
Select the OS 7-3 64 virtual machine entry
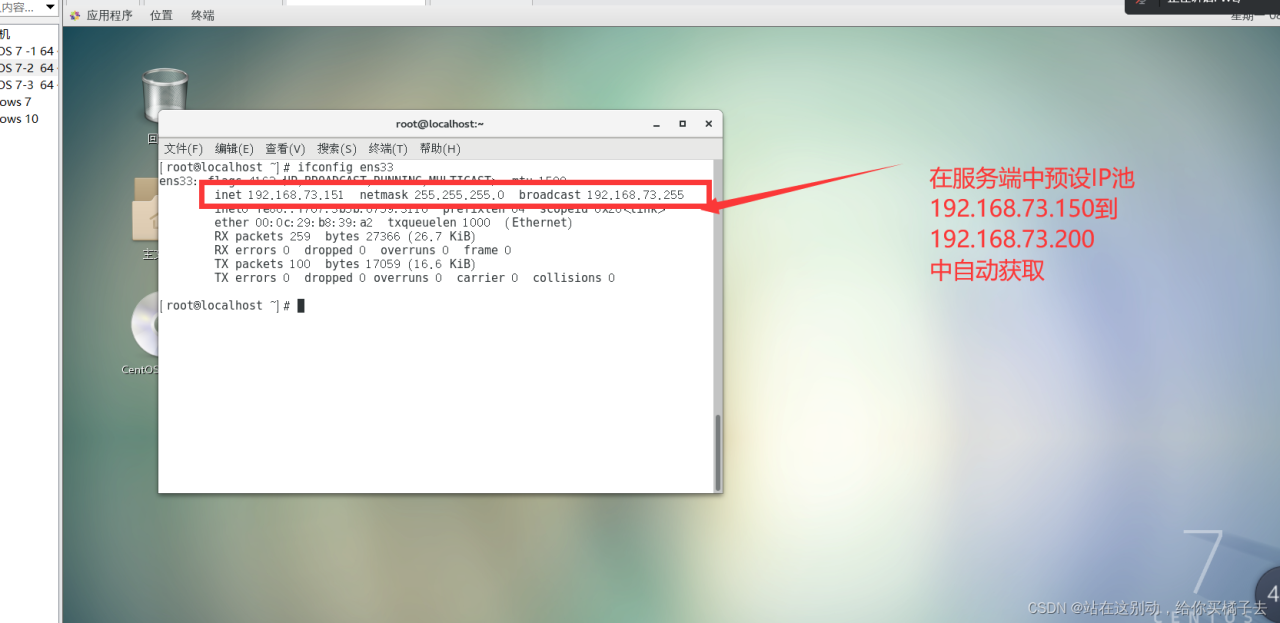click(27, 85)
